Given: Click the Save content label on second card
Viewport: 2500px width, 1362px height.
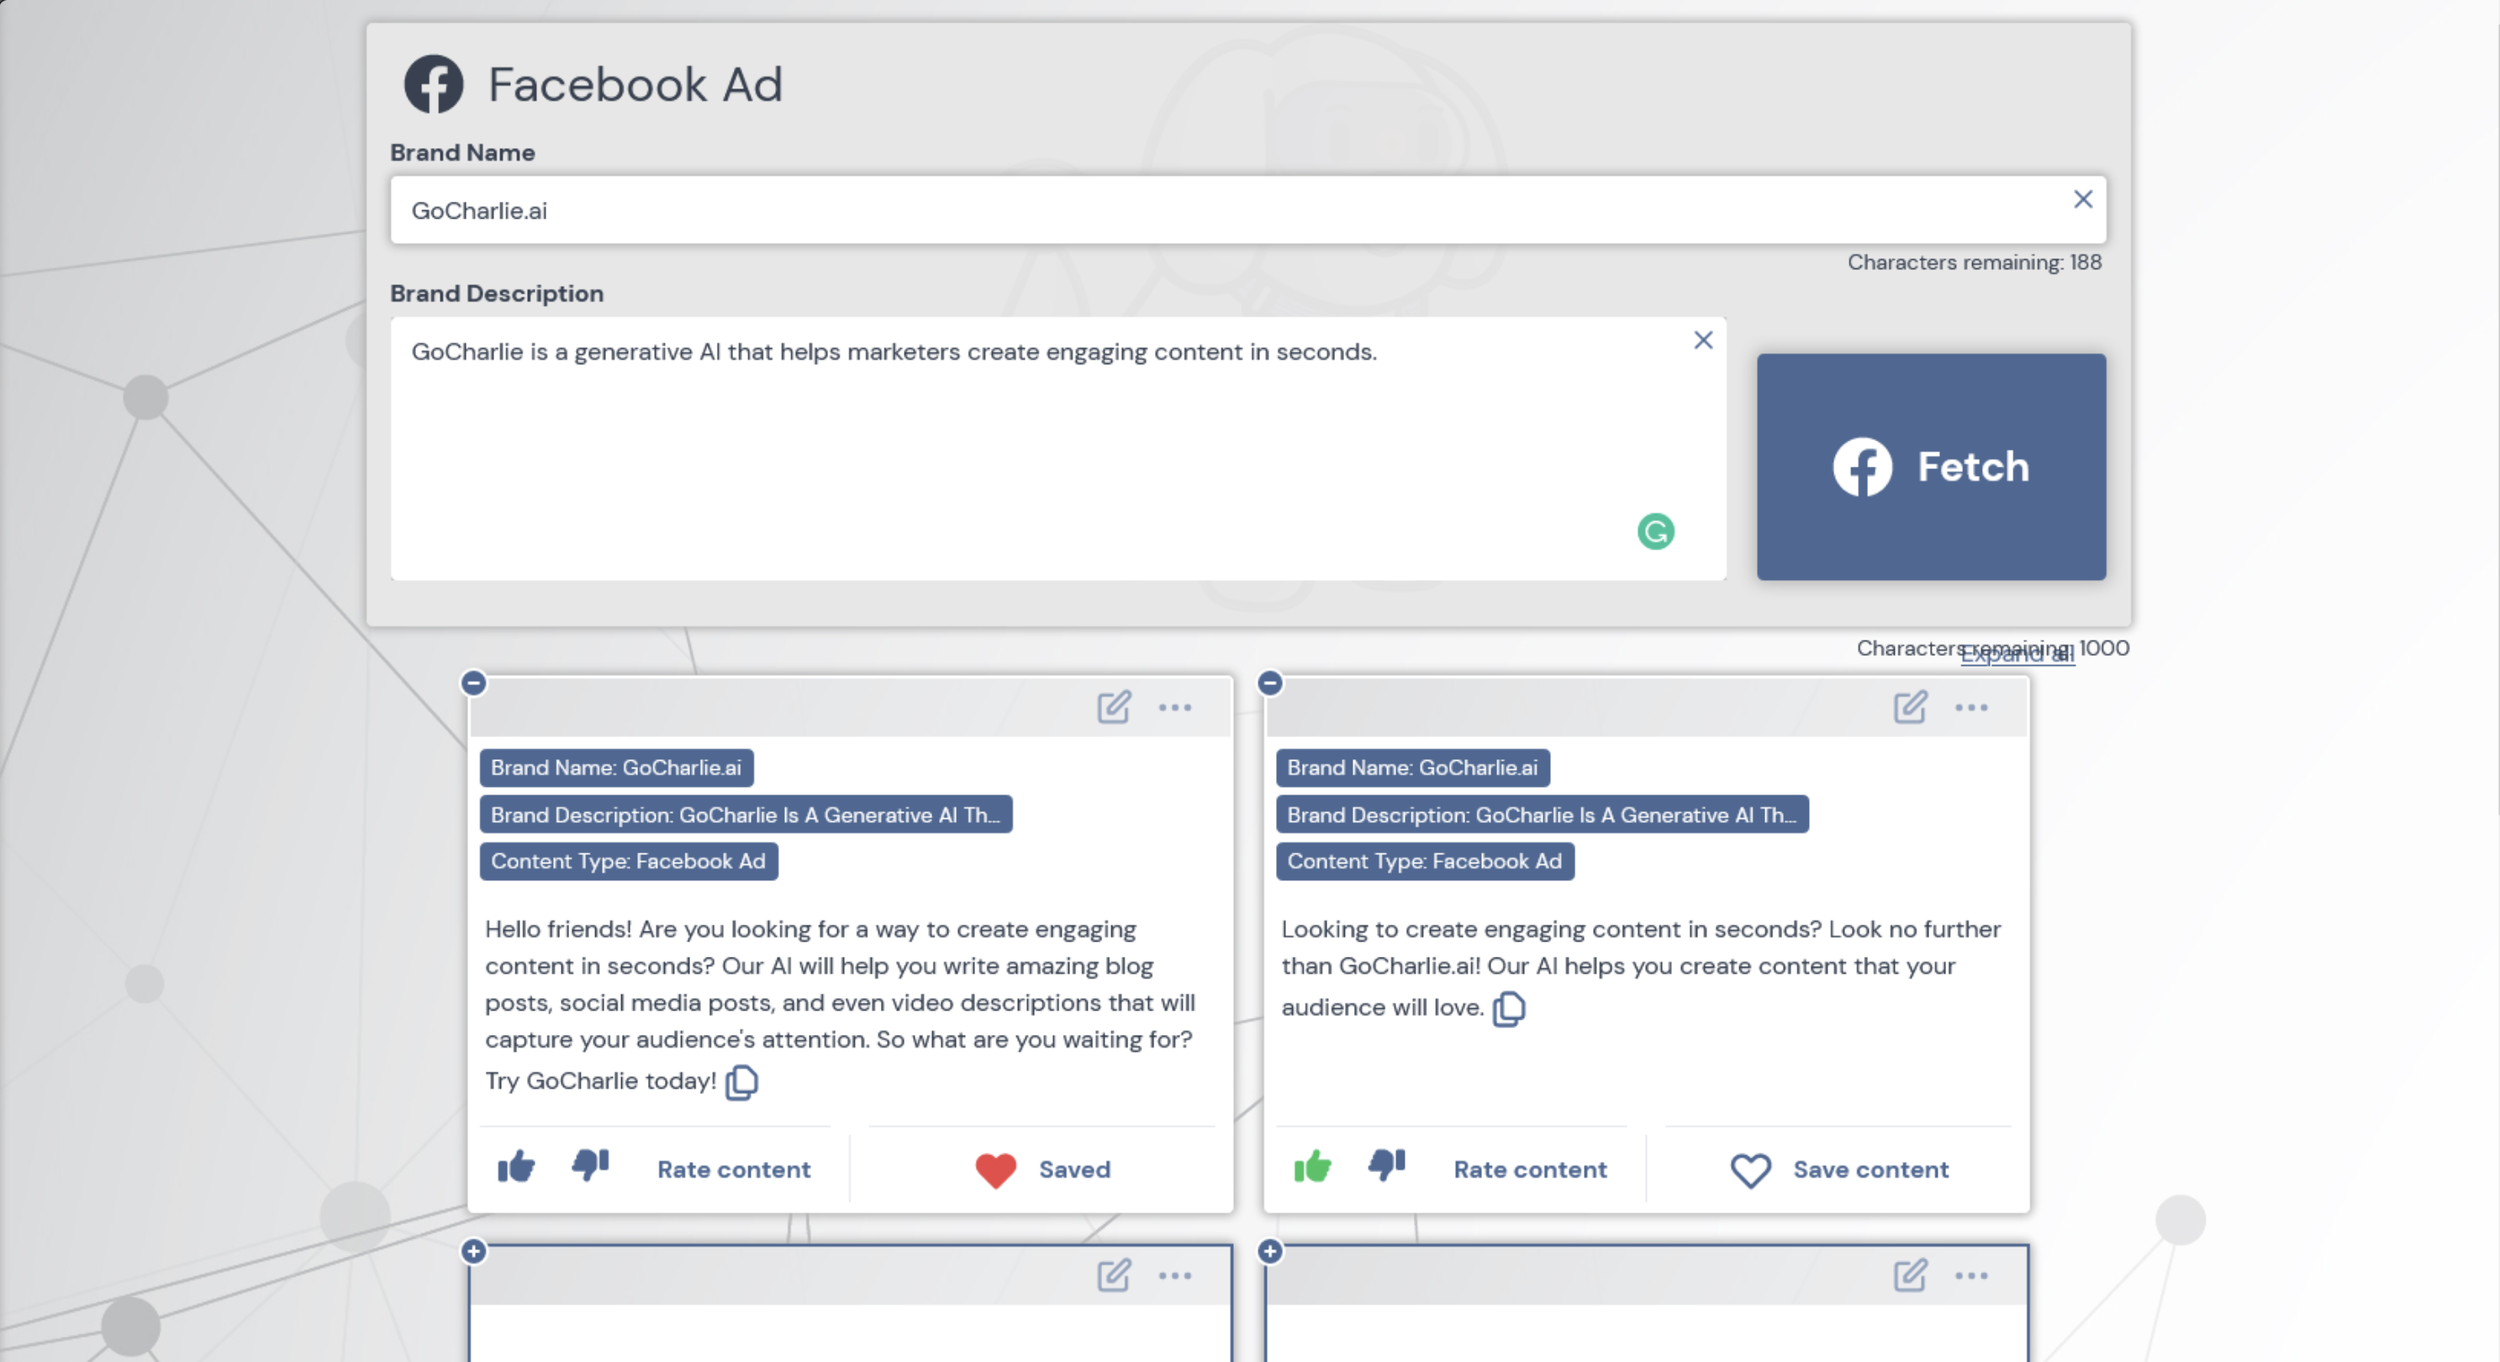Looking at the screenshot, I should pos(1871,1170).
